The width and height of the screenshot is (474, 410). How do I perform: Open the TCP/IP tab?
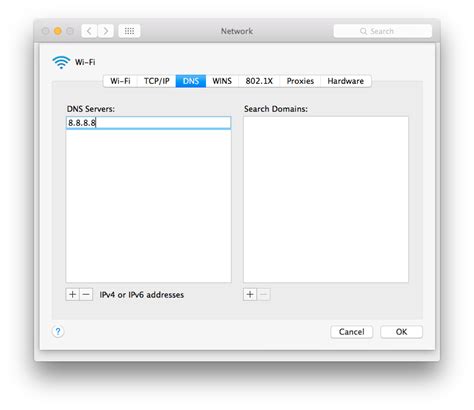pyautogui.click(x=157, y=81)
